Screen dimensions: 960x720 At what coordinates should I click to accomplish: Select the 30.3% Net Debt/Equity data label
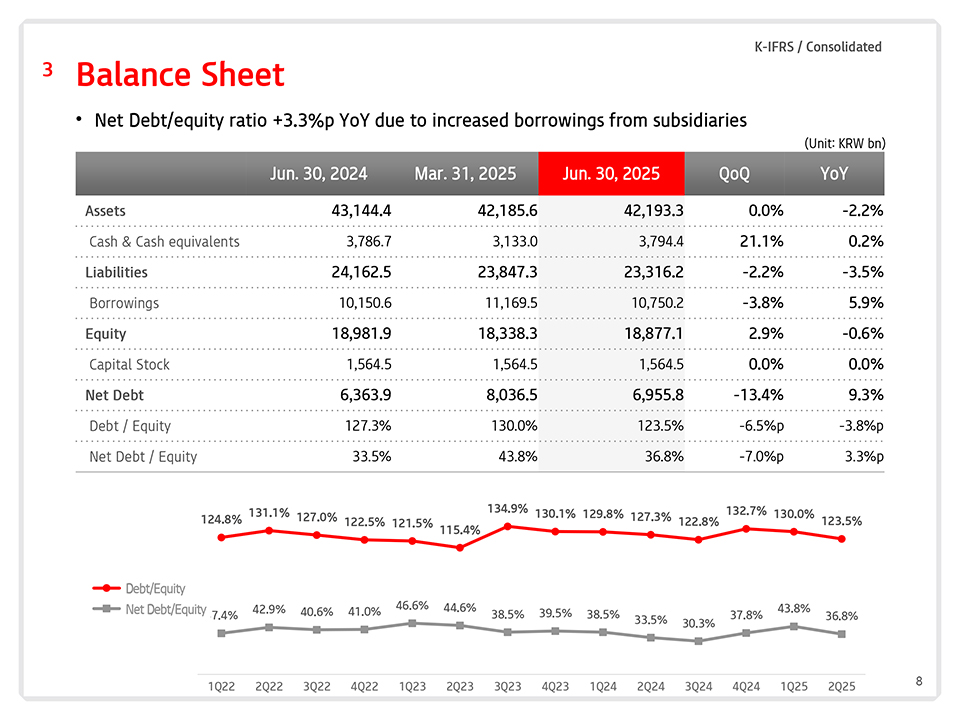tap(698, 624)
